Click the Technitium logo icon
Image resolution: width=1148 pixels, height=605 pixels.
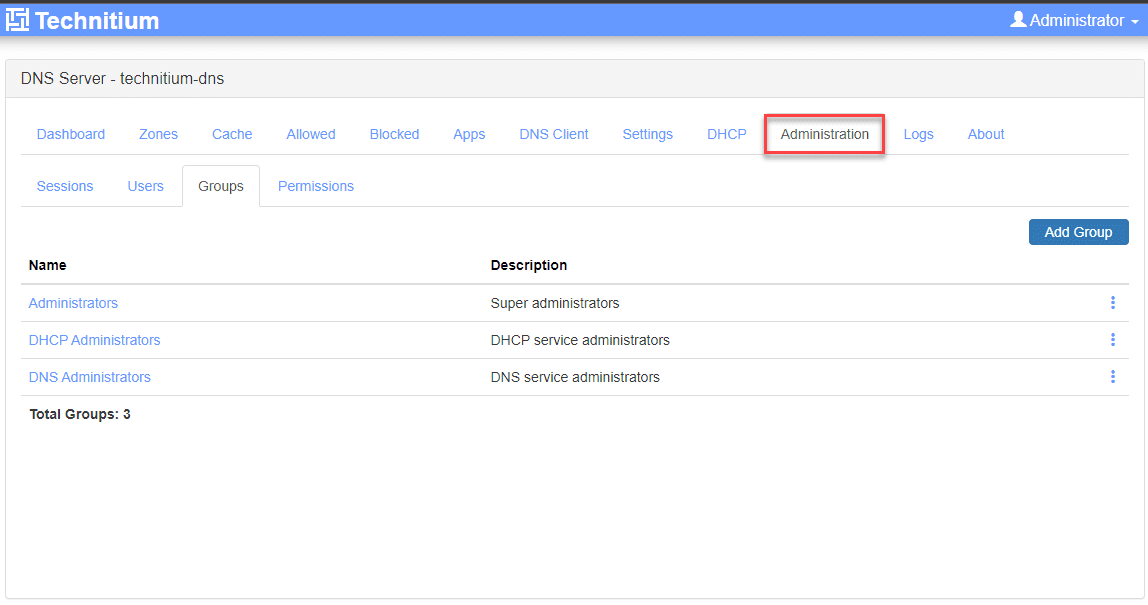click(18, 20)
